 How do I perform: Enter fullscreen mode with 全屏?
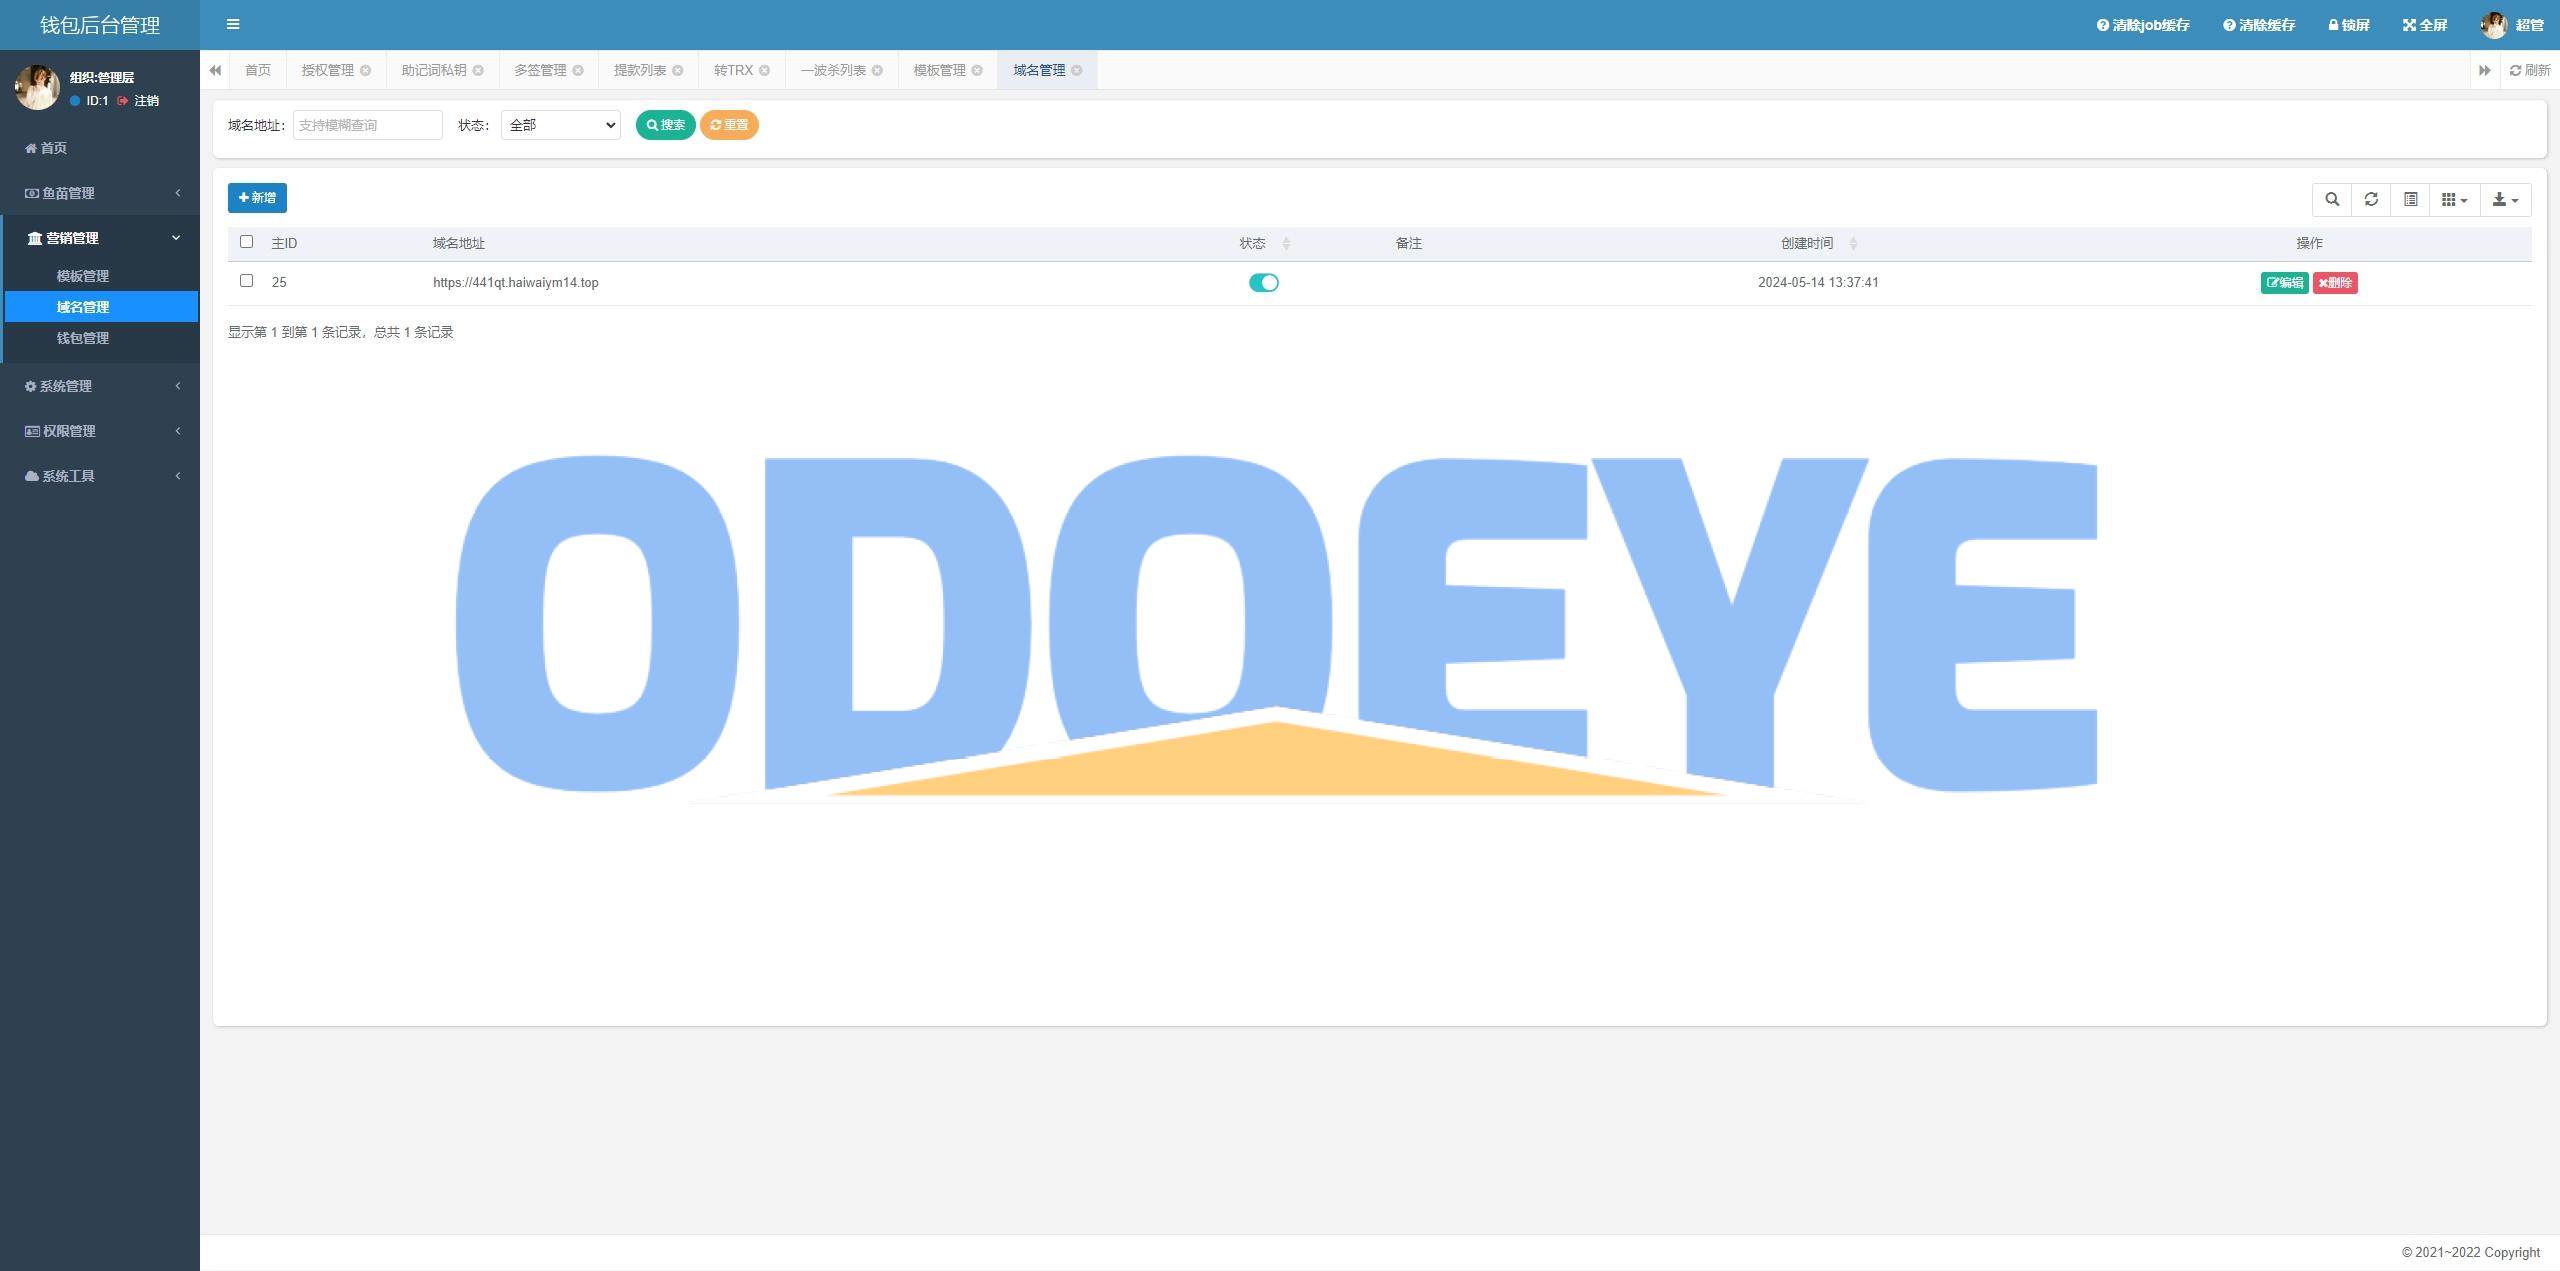click(2425, 25)
